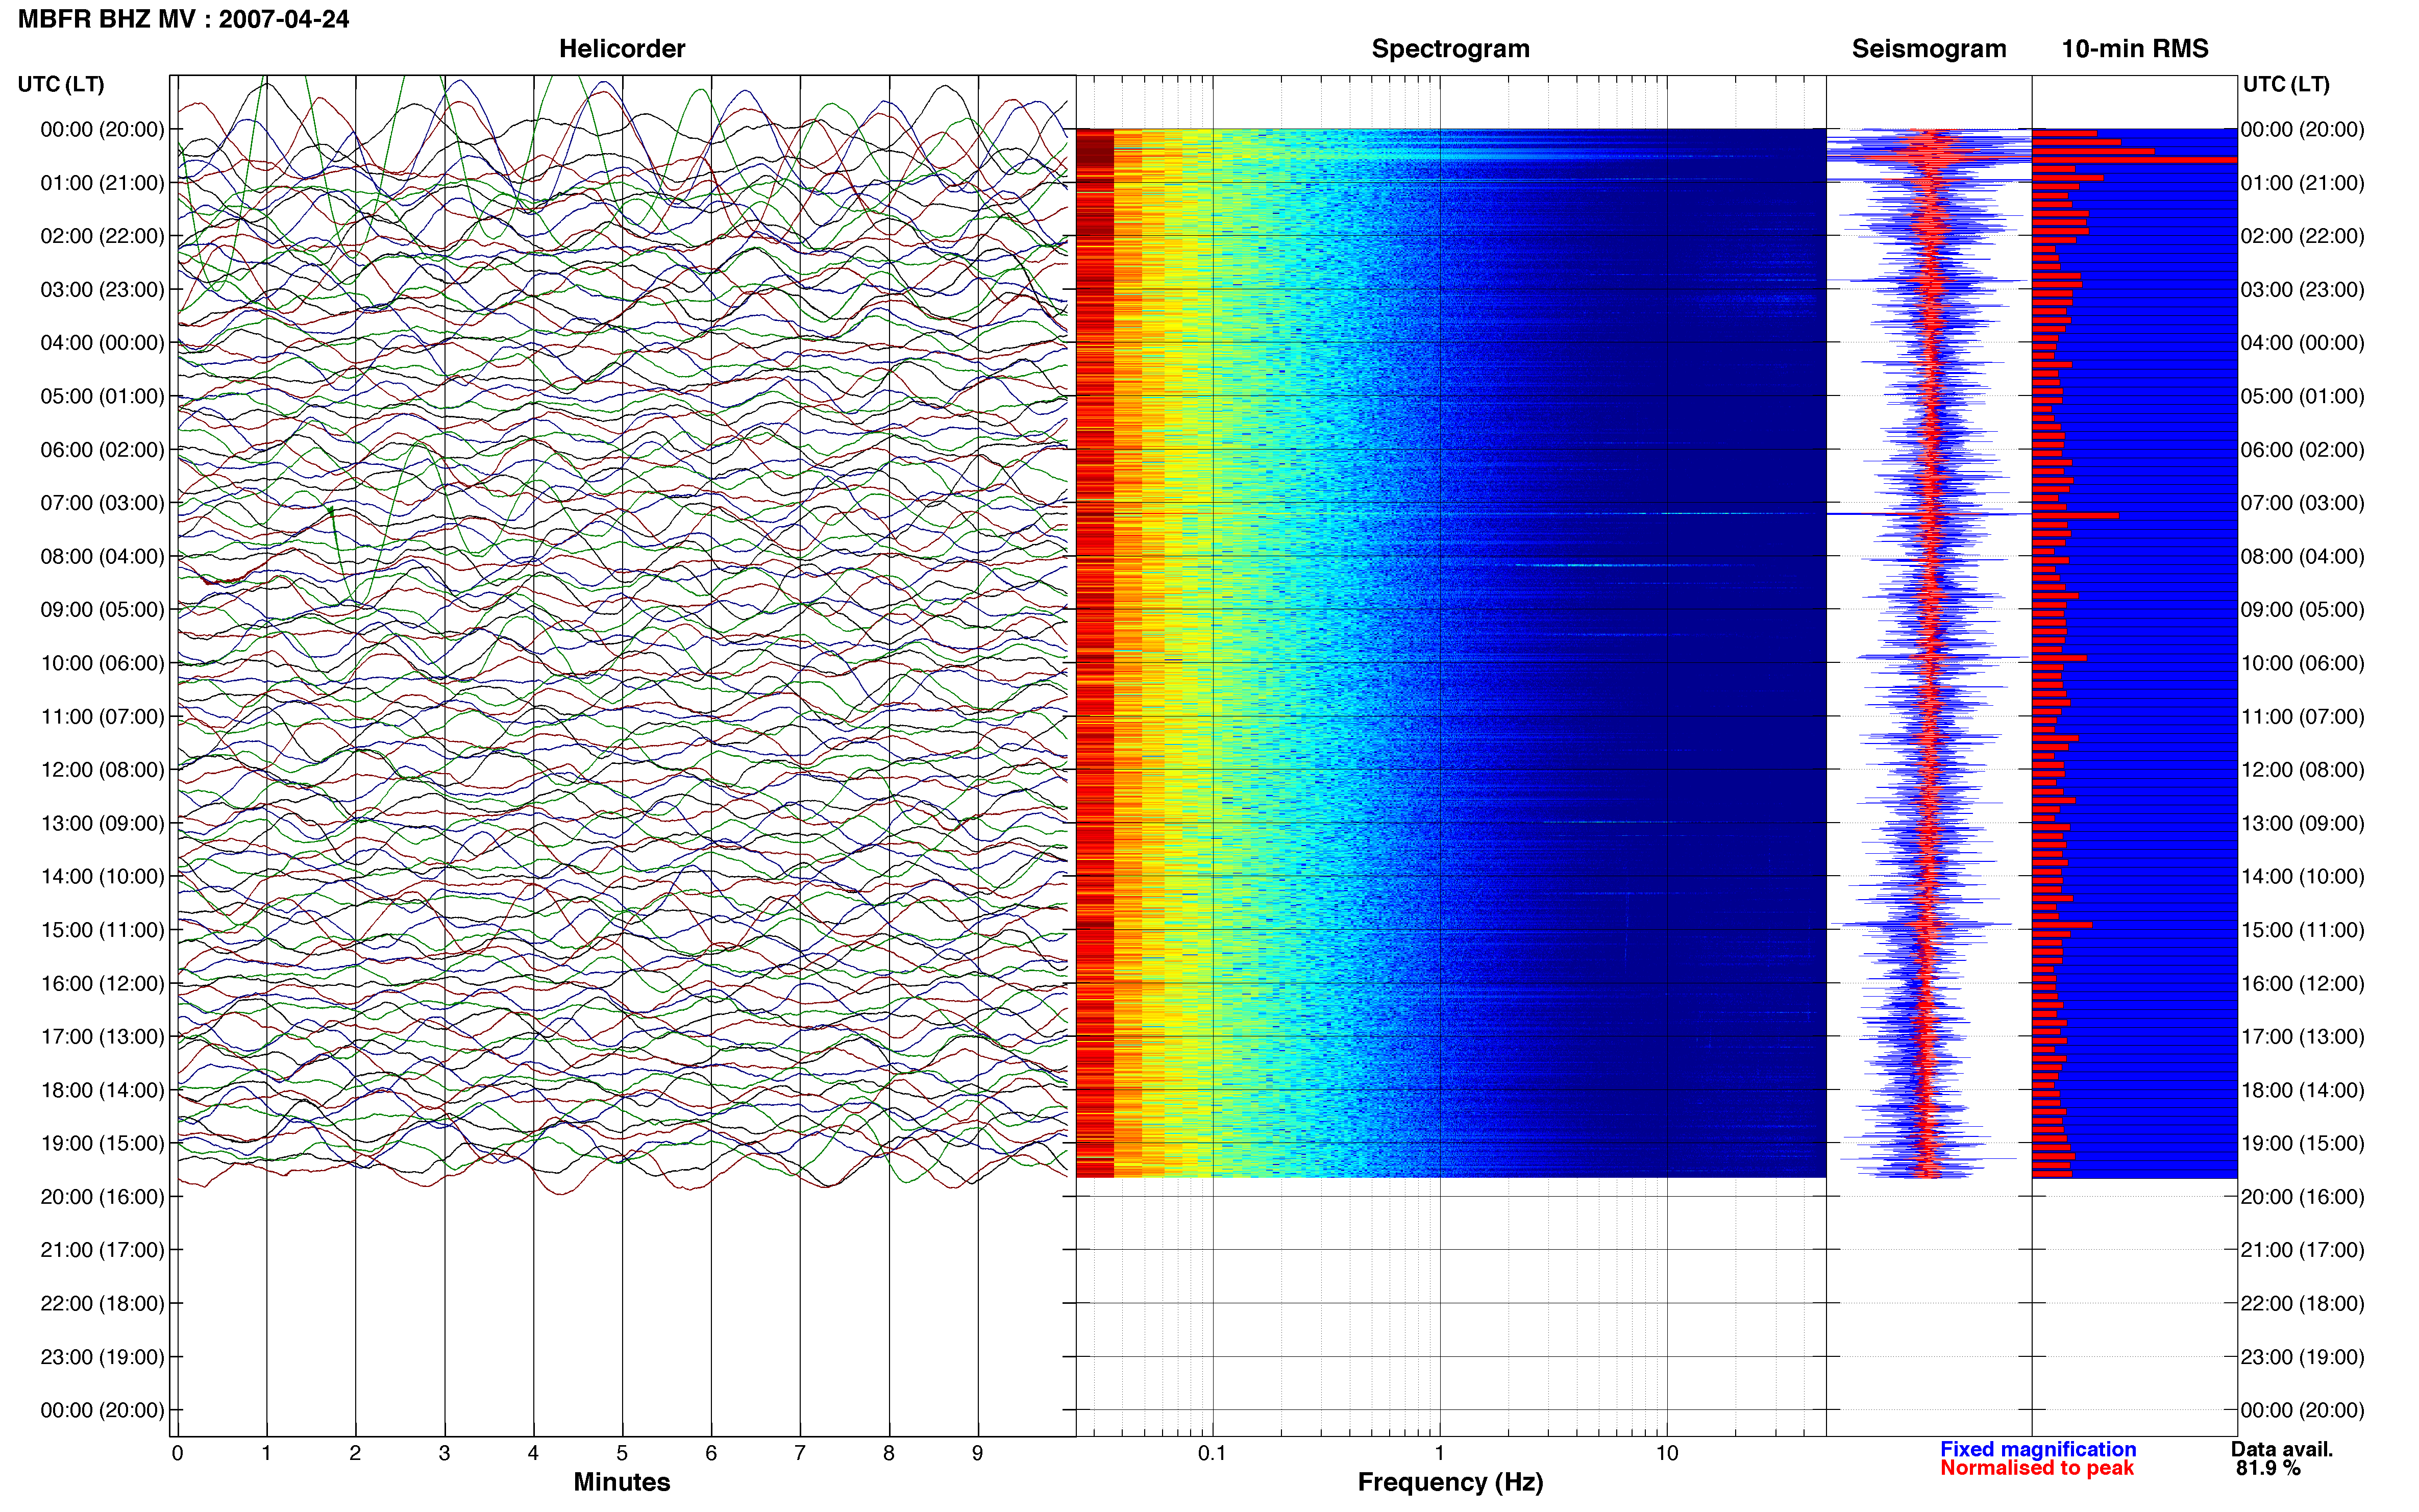The image size is (2419, 1512).
Task: Click the left '09:00 (05:00)' time label
Action: (x=102, y=610)
